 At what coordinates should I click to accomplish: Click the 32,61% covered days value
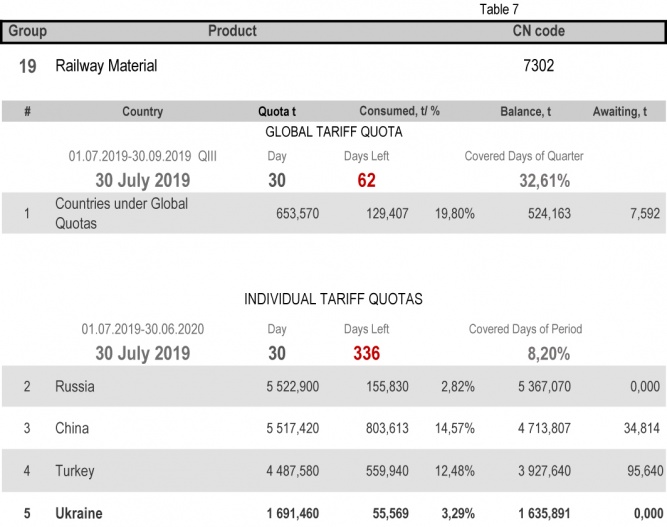tap(544, 181)
